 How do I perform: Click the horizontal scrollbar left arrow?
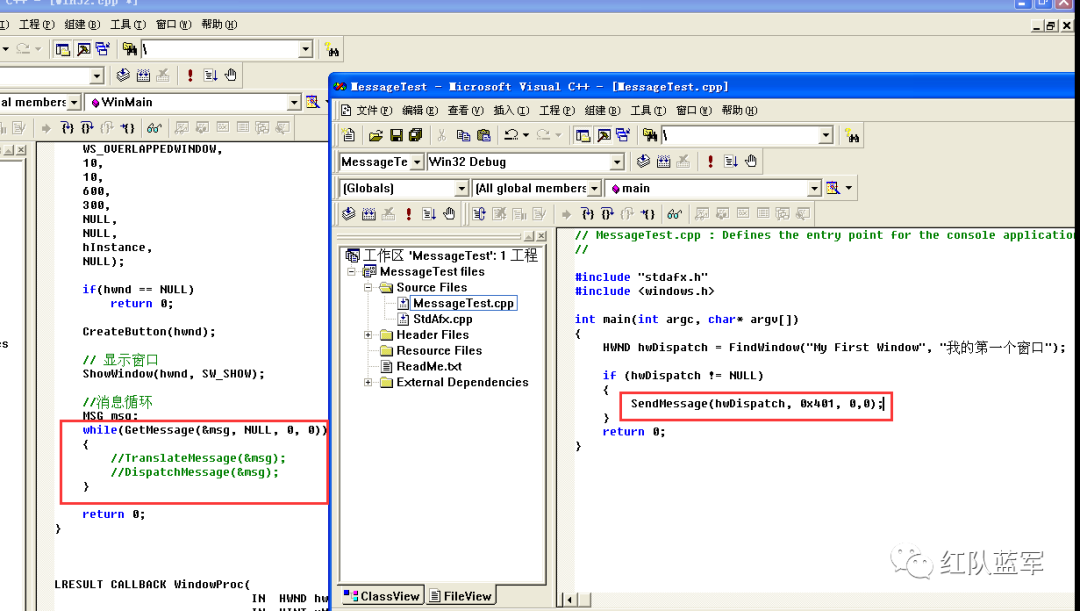pyautogui.click(x=569, y=600)
